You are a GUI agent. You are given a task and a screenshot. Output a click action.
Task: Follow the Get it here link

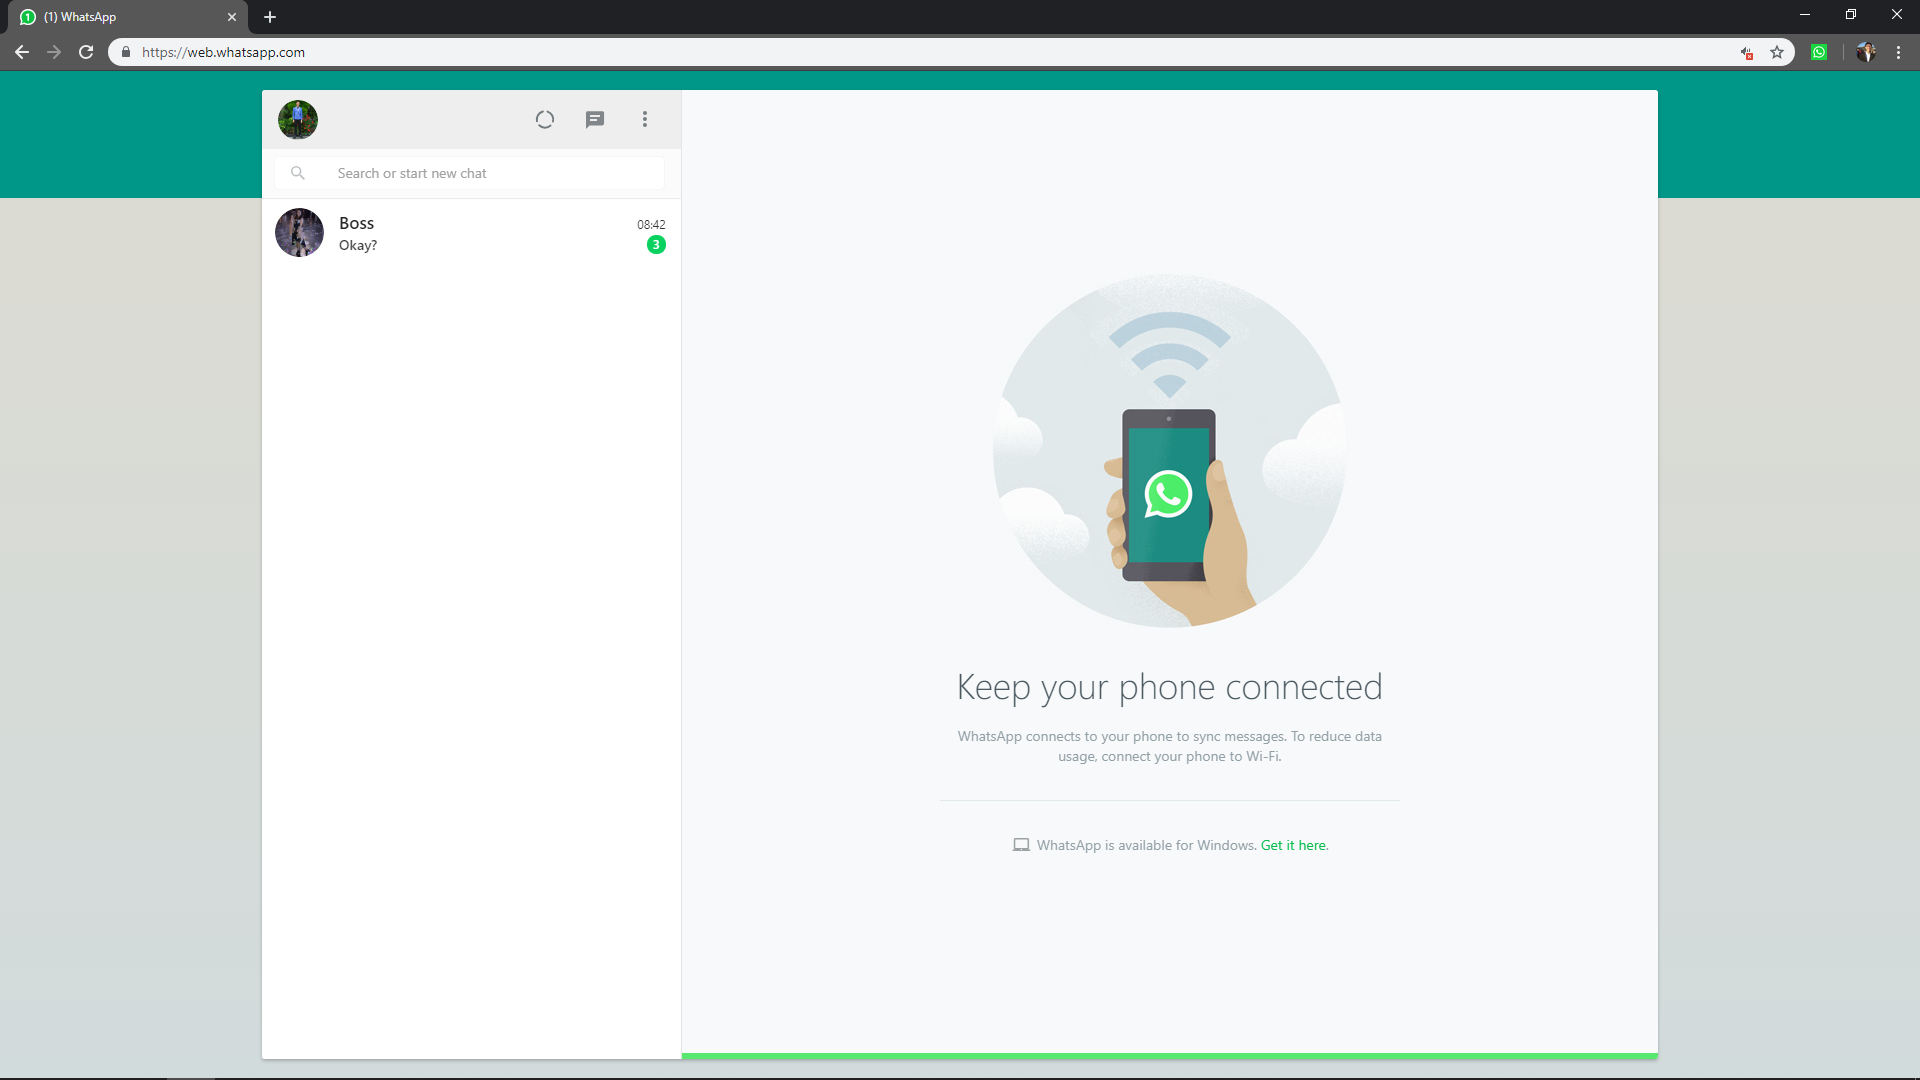tap(1293, 845)
